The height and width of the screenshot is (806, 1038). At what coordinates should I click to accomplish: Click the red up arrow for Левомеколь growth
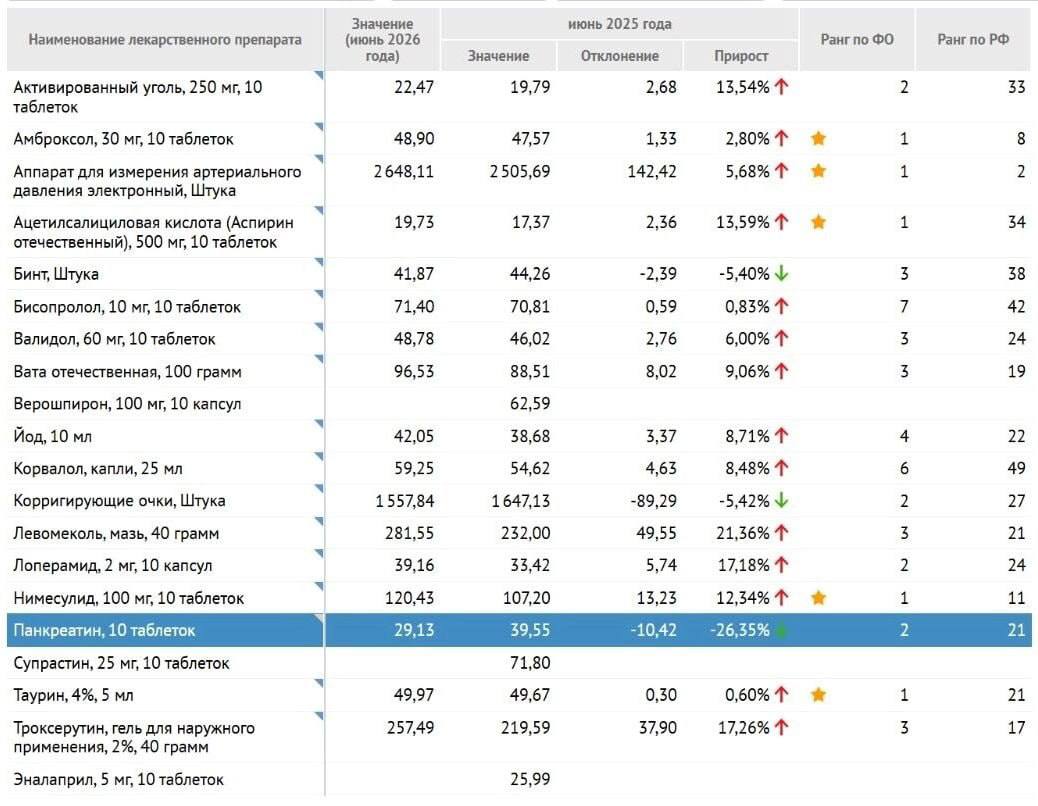782,533
